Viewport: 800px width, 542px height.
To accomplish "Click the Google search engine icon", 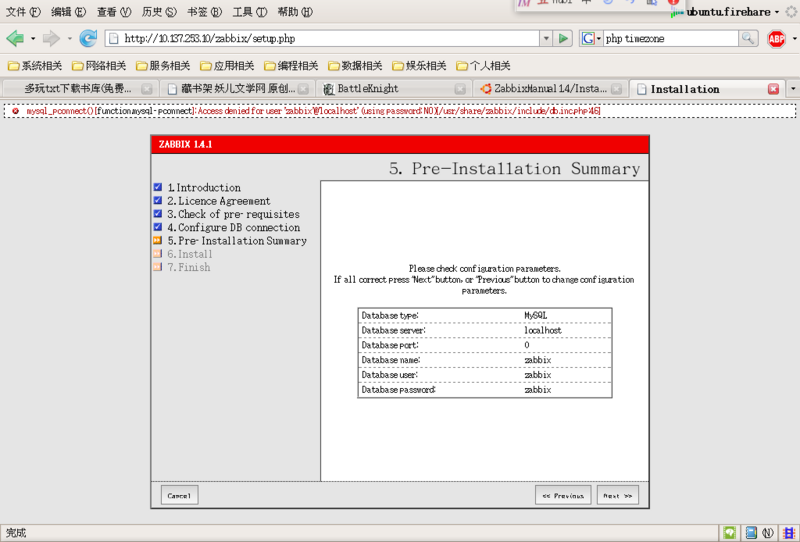I will (x=588, y=38).
